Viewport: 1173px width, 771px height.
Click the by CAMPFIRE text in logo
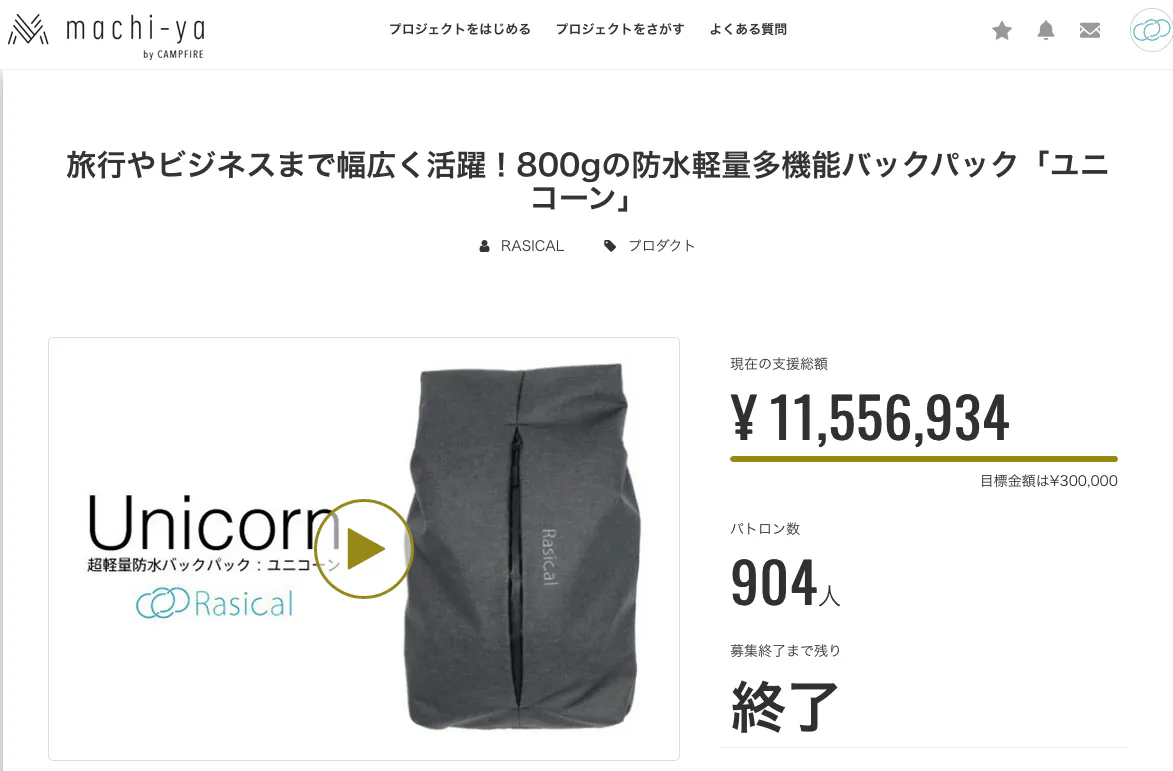pyautogui.click(x=173, y=55)
